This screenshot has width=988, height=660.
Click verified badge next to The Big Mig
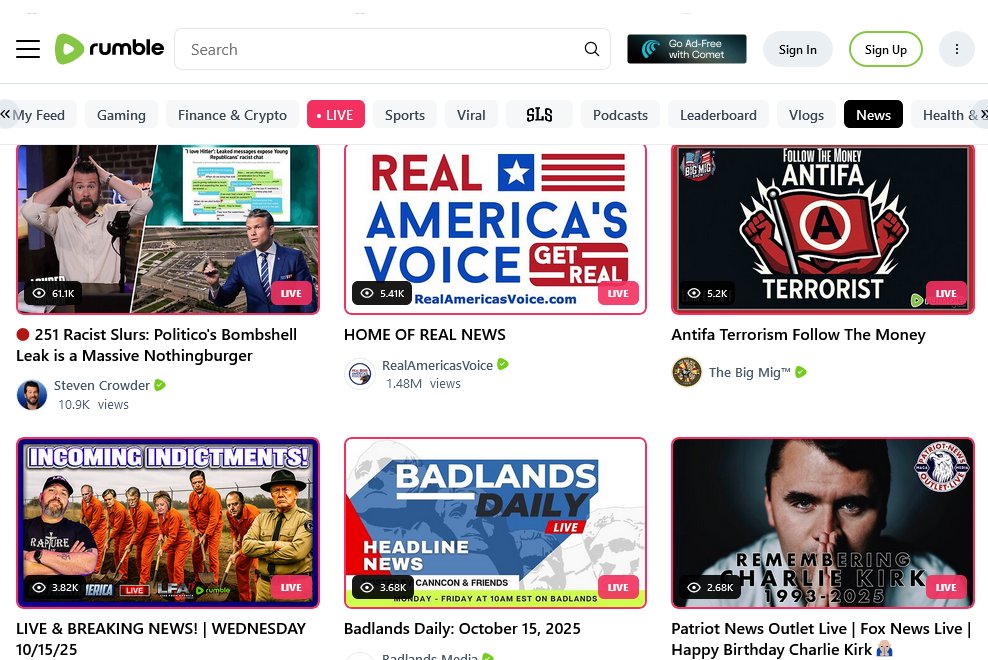point(801,372)
